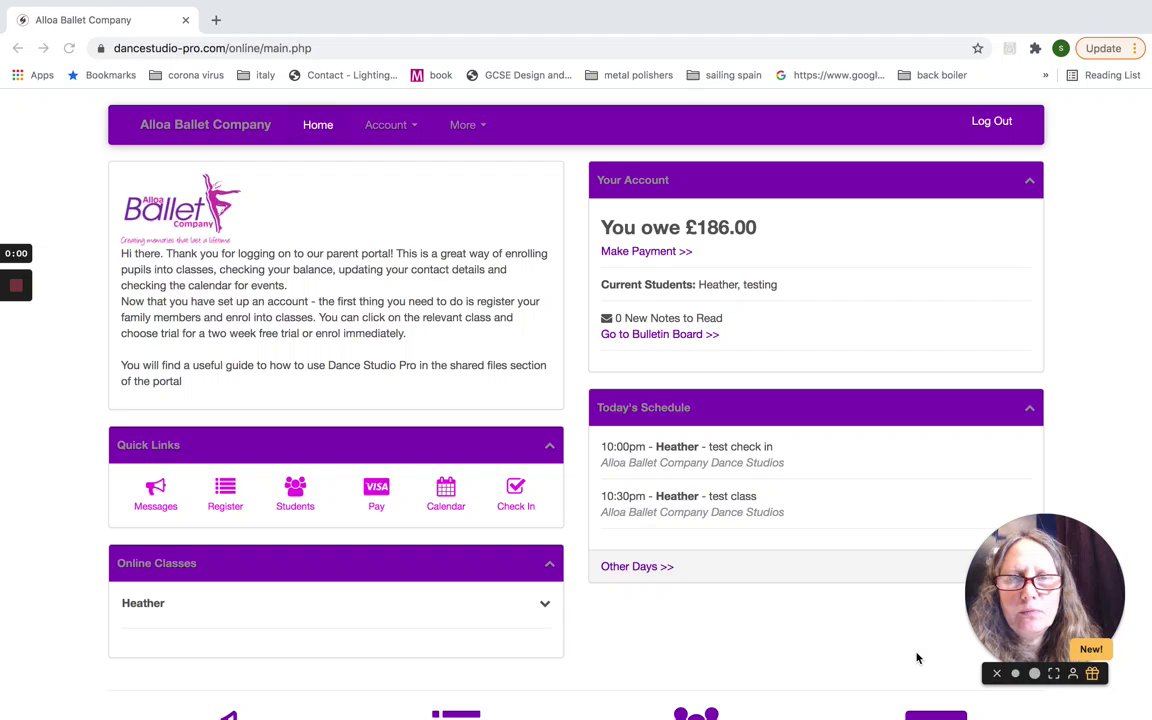View site info via padlock icon

tap(101, 48)
